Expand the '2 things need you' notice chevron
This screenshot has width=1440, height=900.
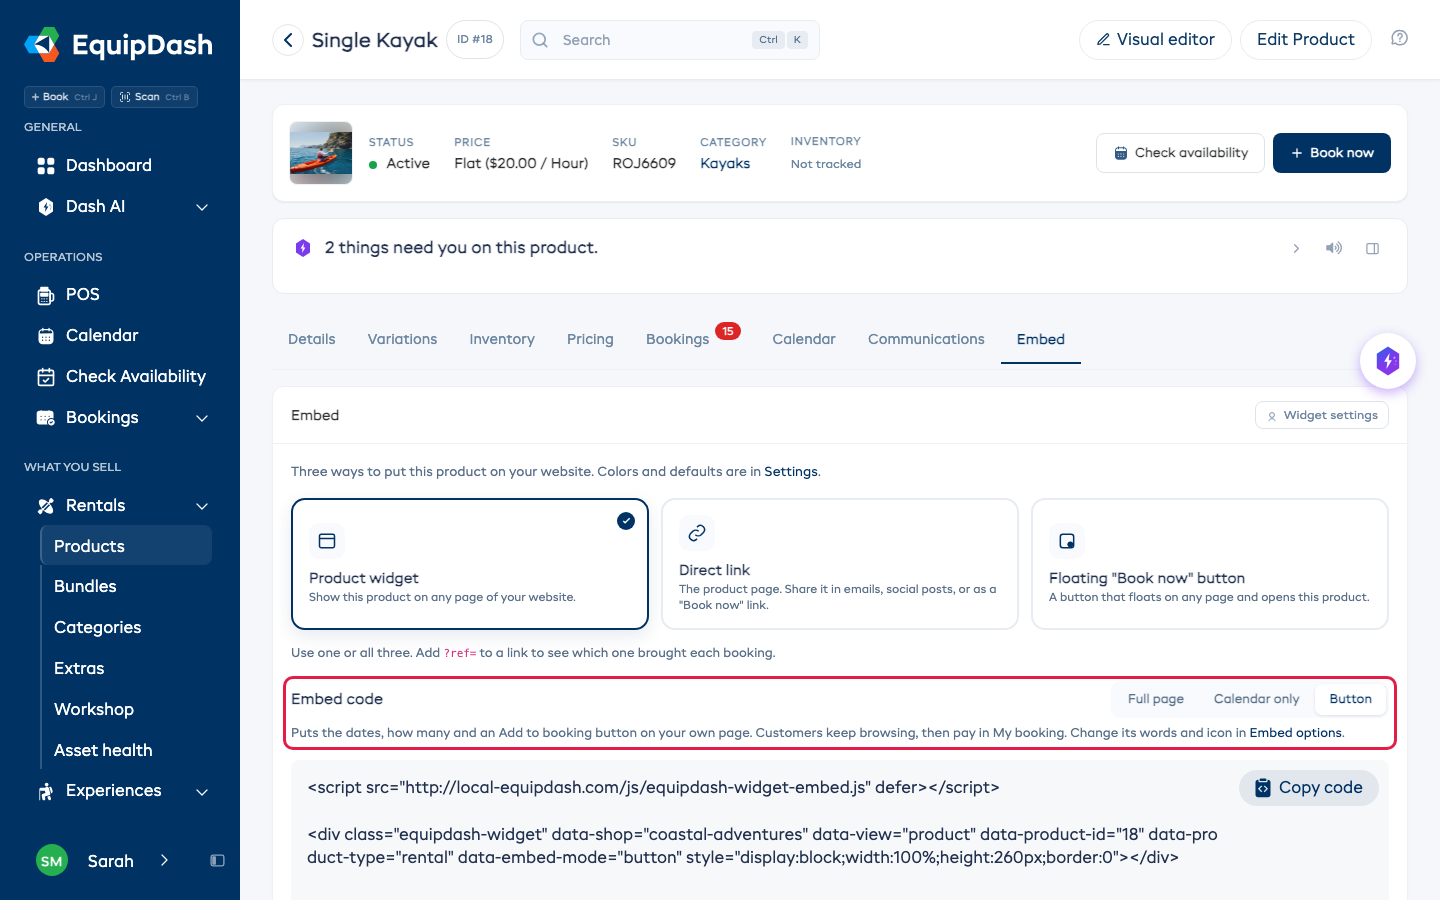click(1296, 248)
